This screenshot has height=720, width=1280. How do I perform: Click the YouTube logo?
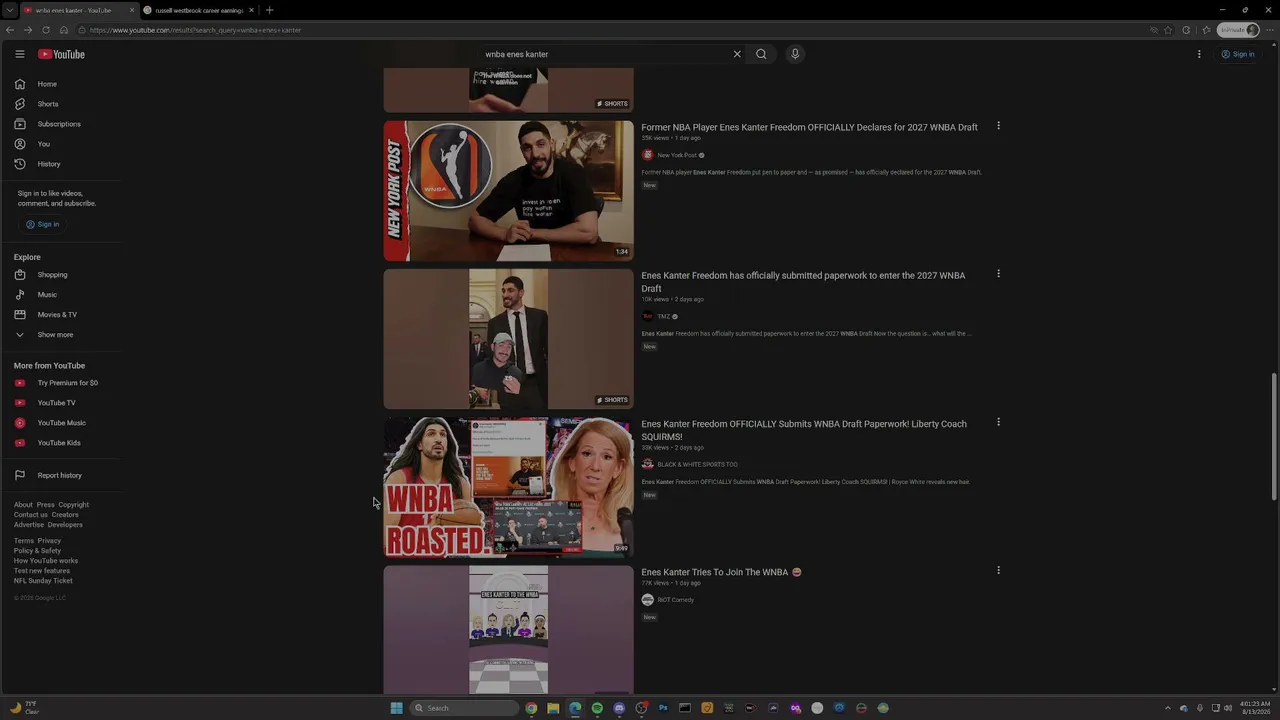[x=61, y=54]
